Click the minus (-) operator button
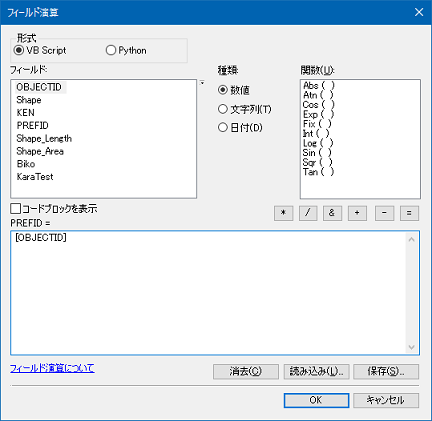This screenshot has height=421, width=432. pos(384,213)
